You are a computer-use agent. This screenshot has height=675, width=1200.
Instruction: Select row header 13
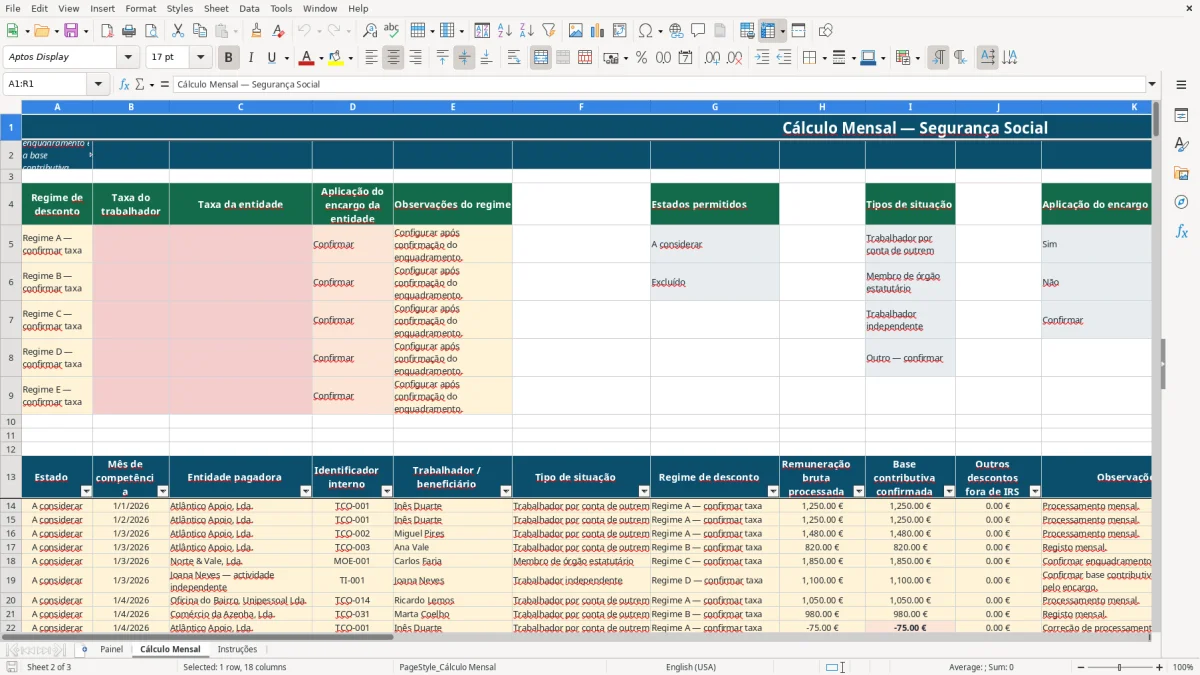point(11,477)
